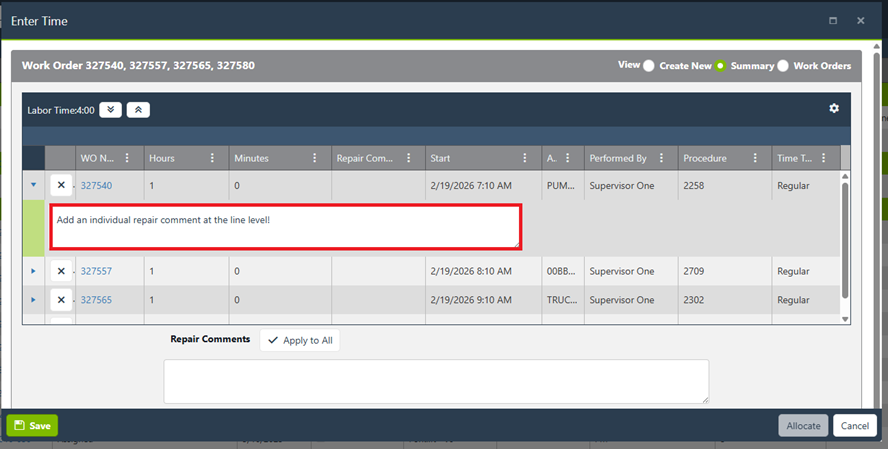The width and height of the screenshot is (888, 449).
Task: Click the grid's vertical scrollbar
Action: pos(845,240)
